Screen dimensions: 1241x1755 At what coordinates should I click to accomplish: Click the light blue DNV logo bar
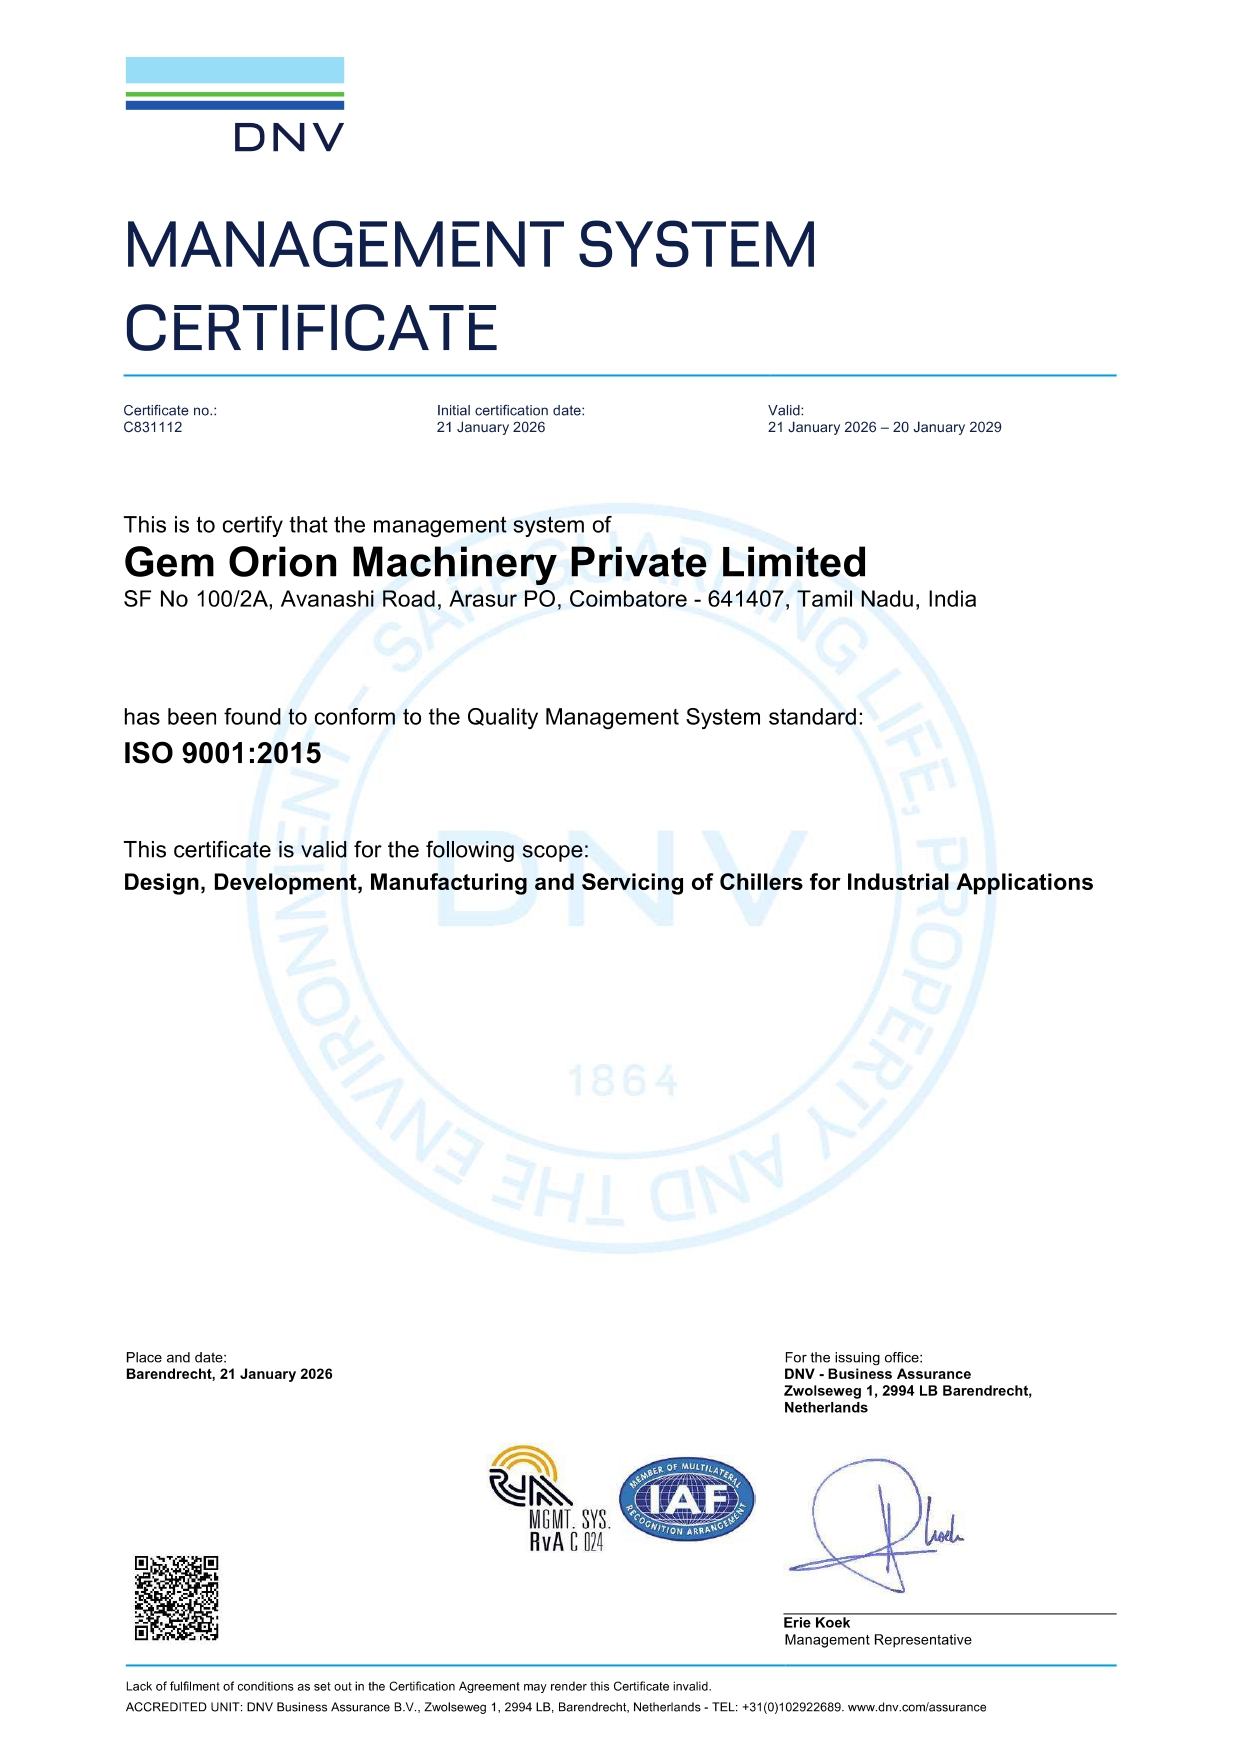point(234,70)
